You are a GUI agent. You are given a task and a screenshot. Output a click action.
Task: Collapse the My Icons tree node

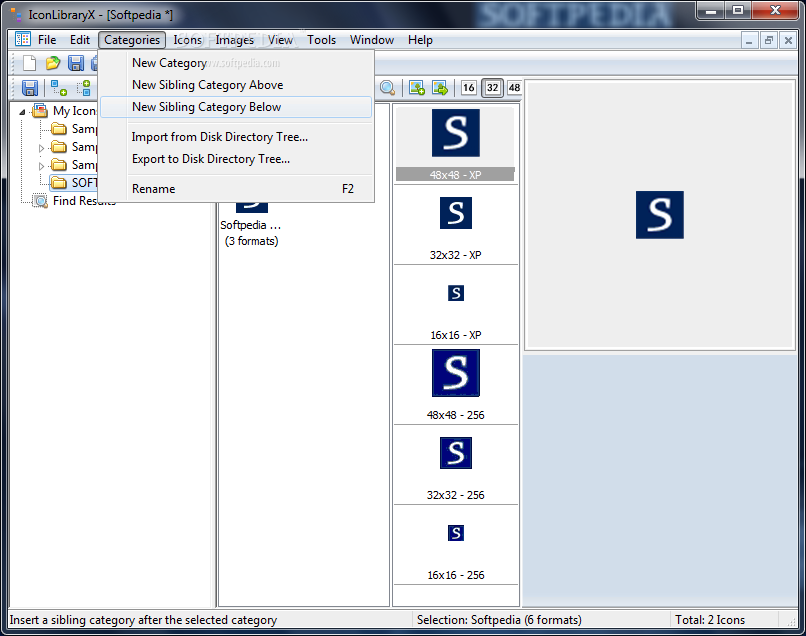(22, 112)
